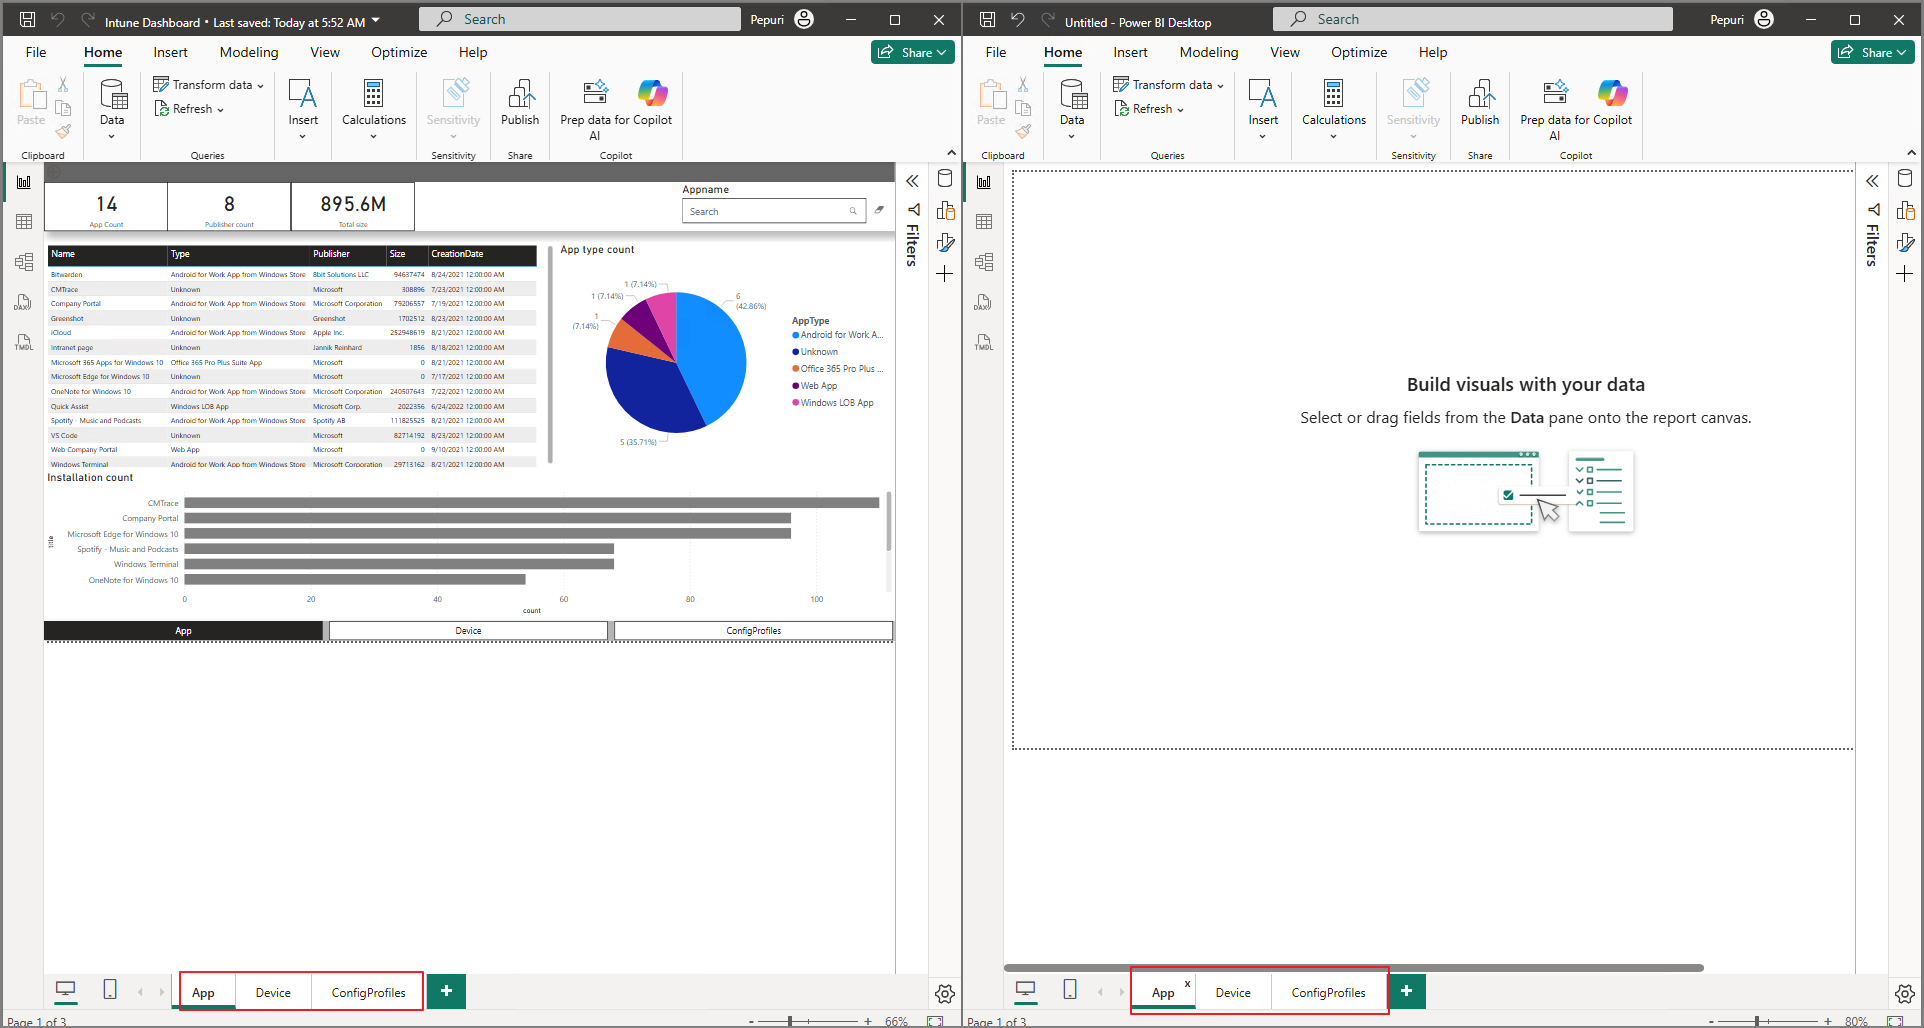1924x1028 pixels.
Task: Click ConfigProfiles navigation button on report canvas
Action: tap(753, 631)
